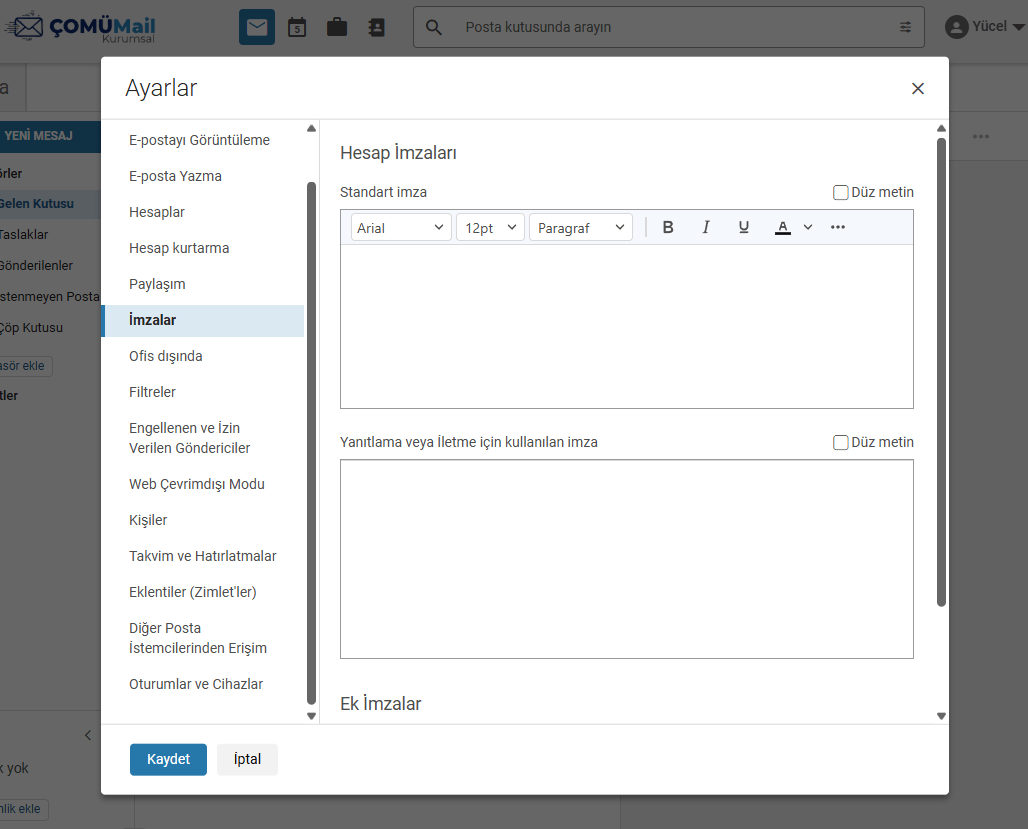
Task: Open the 12pt font size dropdown
Action: (x=490, y=228)
